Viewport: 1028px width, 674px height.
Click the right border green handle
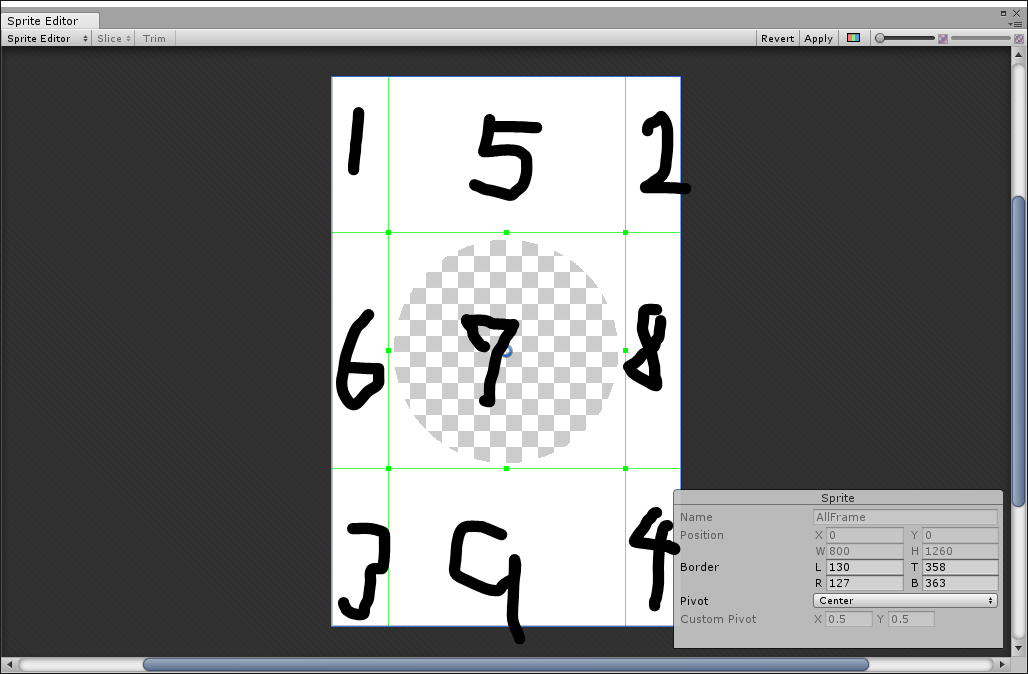[x=625, y=351]
